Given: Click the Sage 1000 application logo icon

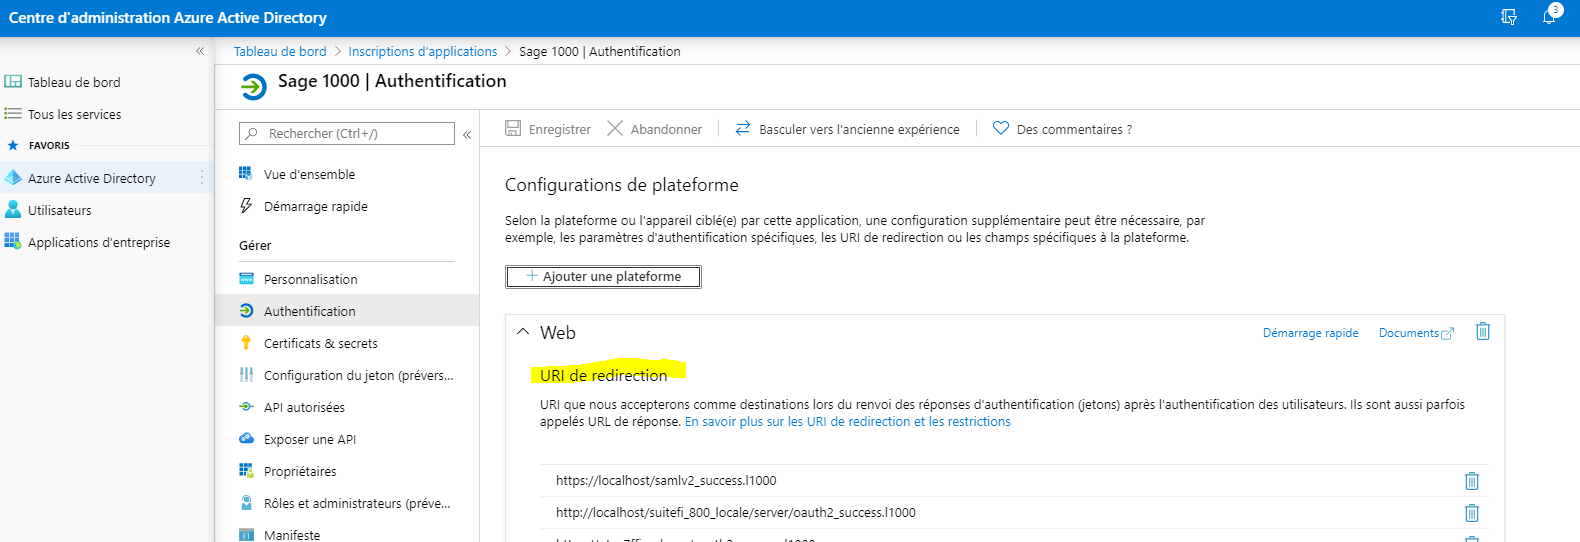Looking at the screenshot, I should click(254, 87).
